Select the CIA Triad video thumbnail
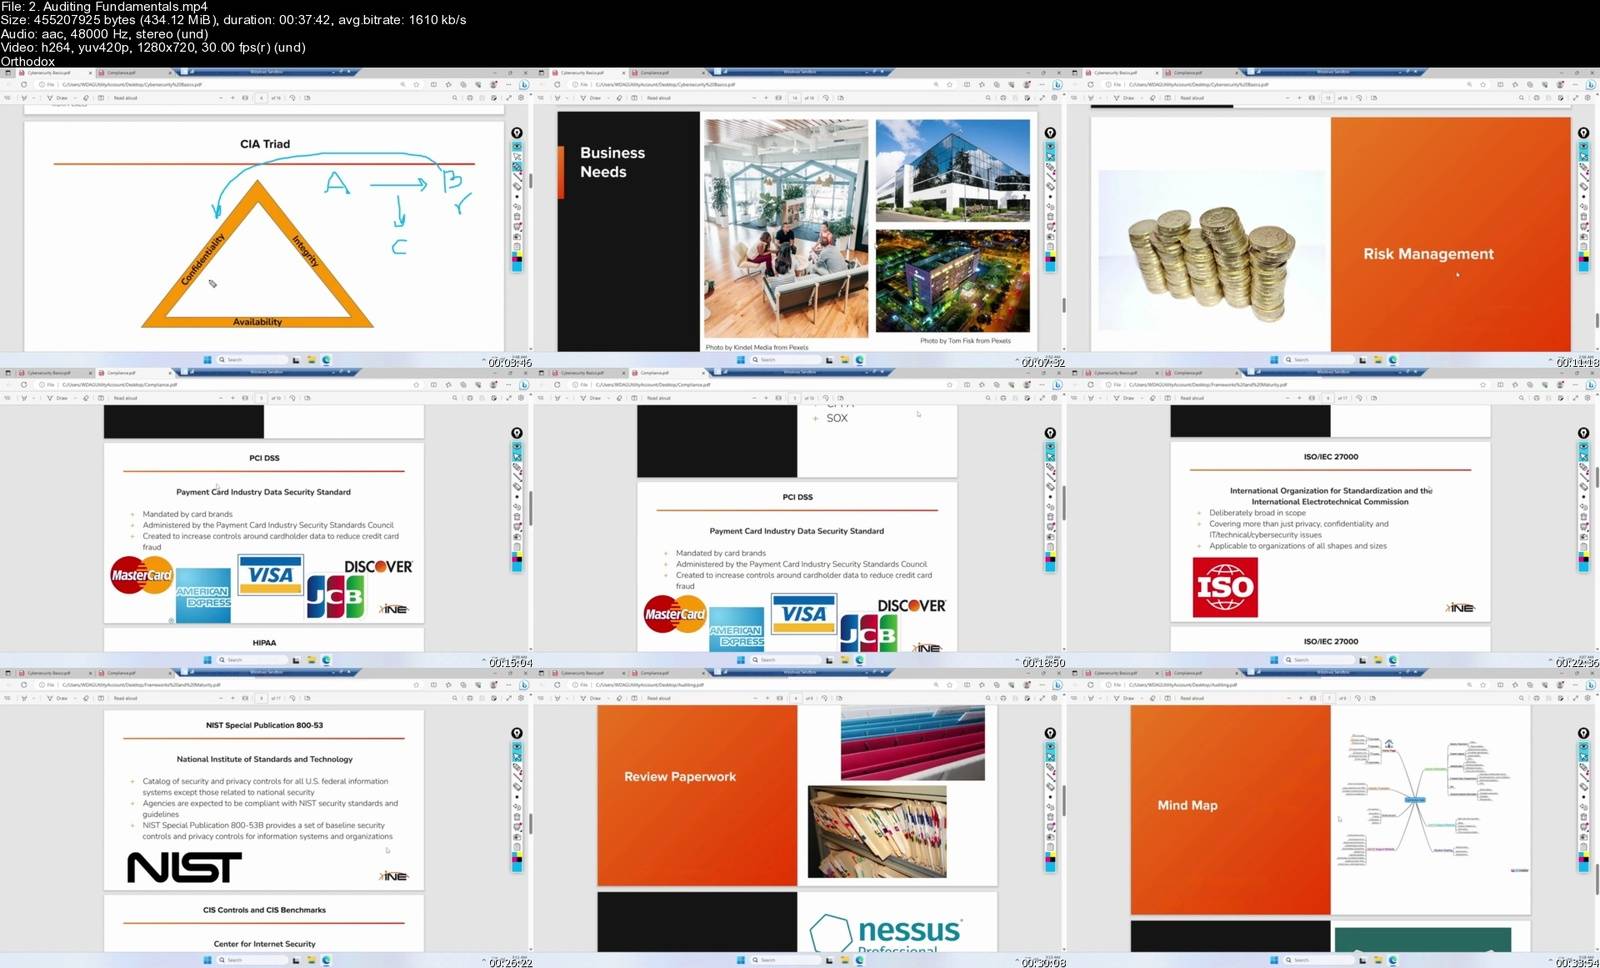1600x968 pixels. tap(266, 218)
